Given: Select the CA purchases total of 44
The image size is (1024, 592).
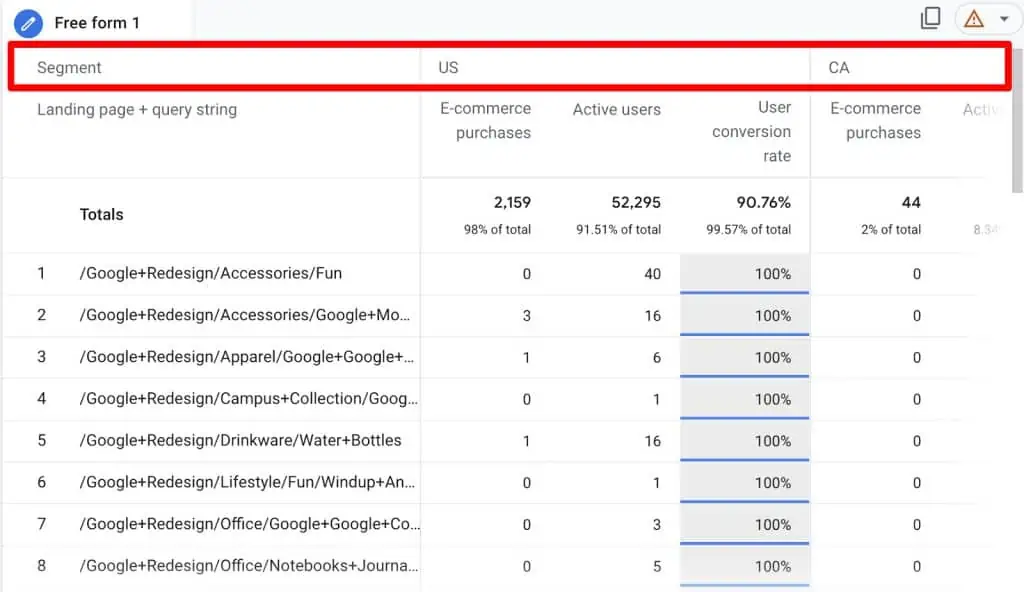Looking at the screenshot, I should 910,202.
